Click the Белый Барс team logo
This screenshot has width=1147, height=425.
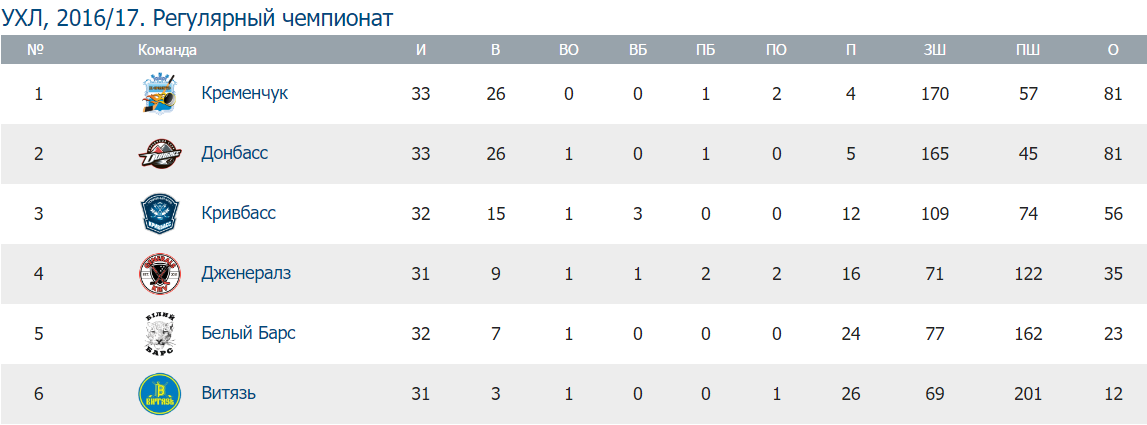click(159, 334)
